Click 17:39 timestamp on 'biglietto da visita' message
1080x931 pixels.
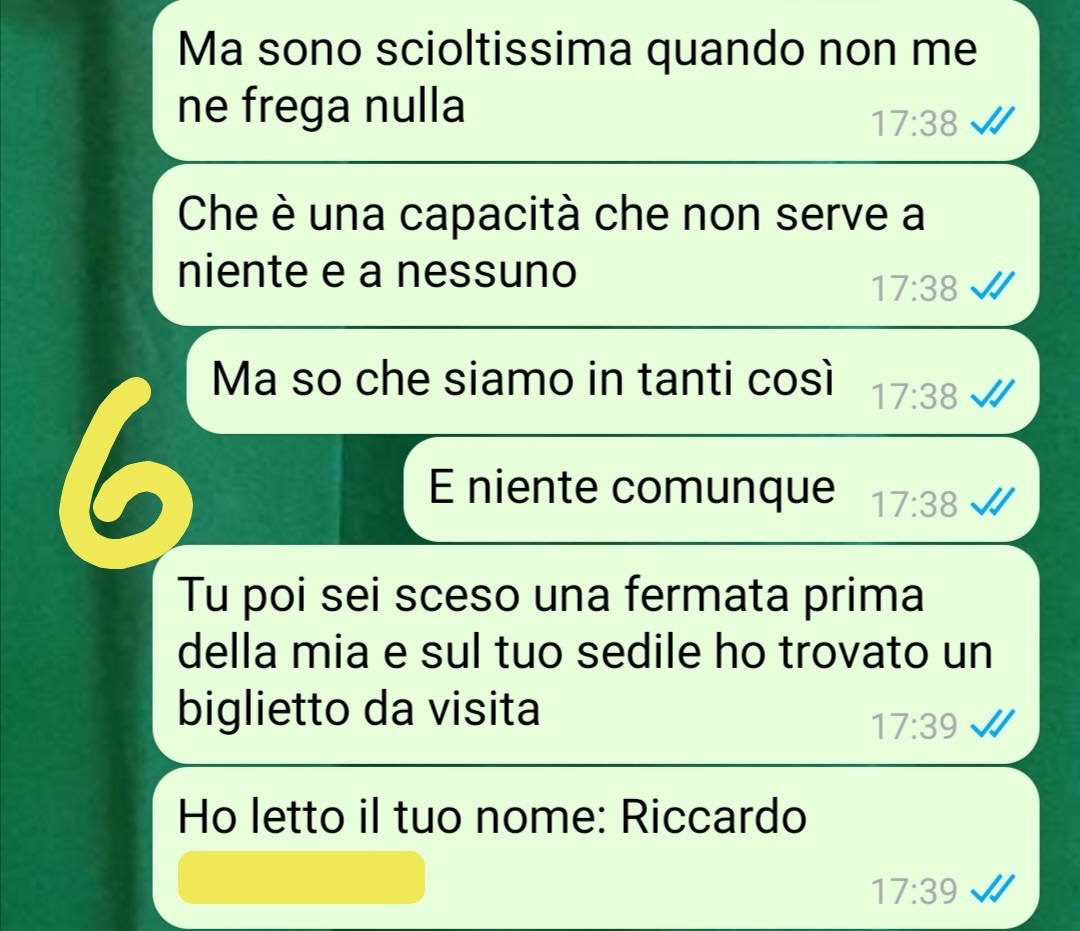point(914,726)
